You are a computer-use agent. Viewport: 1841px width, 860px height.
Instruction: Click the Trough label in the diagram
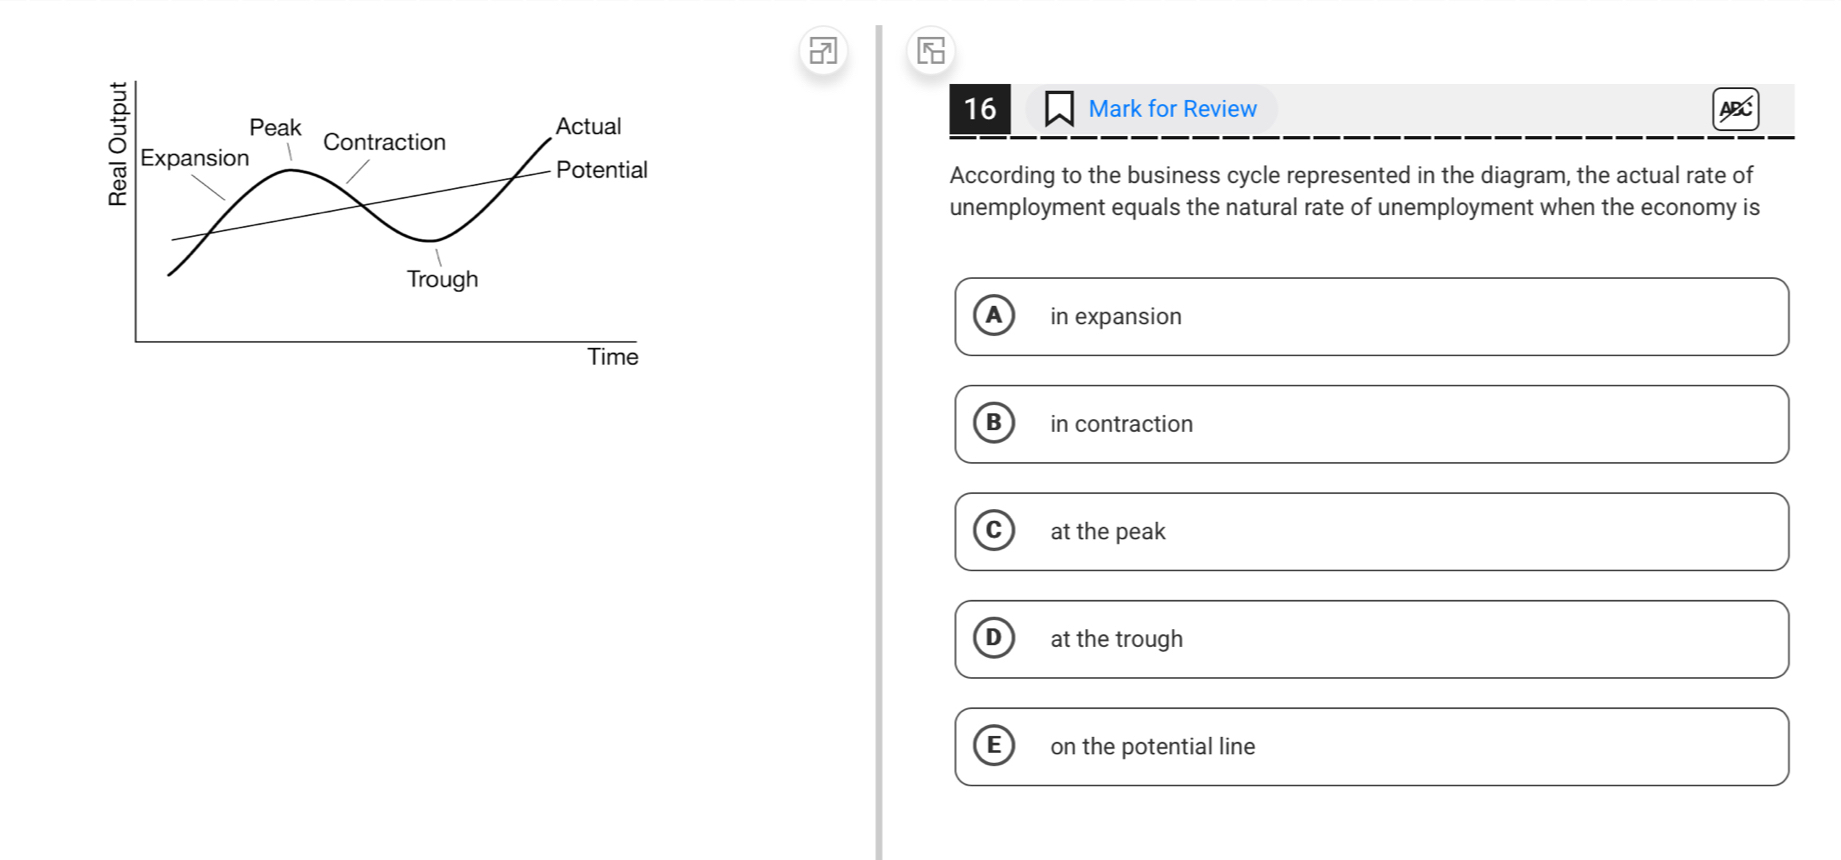point(442,279)
